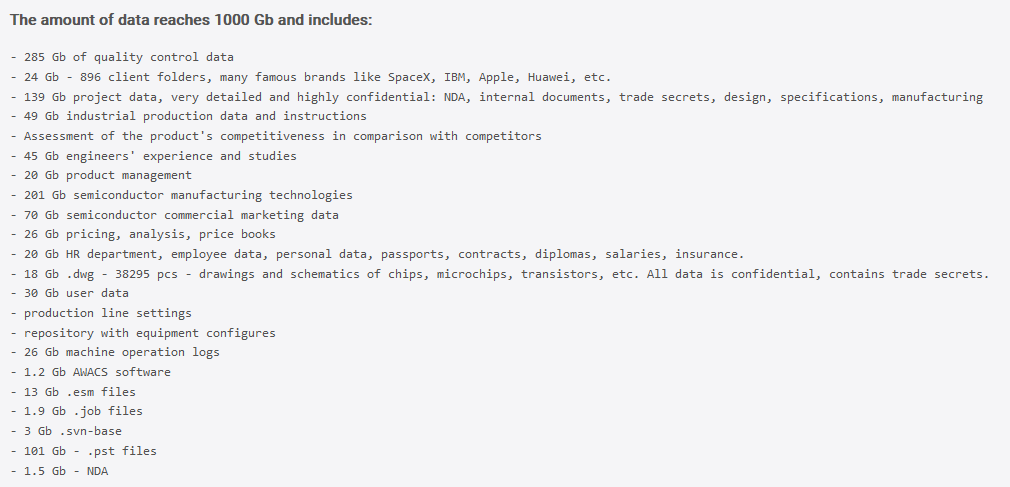This screenshot has height=487, width=1010.
Task: Click the '18 Gb .dwg - 38295 pcs' text
Action: (x=500, y=274)
